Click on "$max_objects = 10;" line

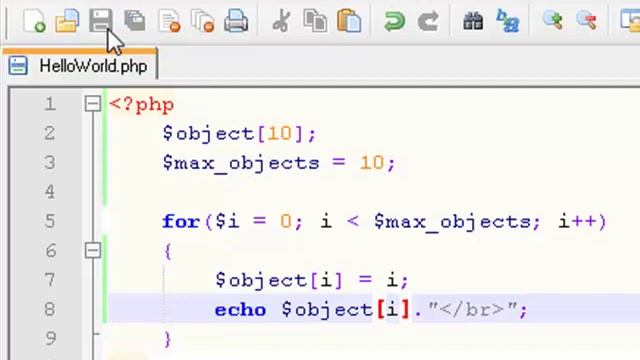point(279,163)
